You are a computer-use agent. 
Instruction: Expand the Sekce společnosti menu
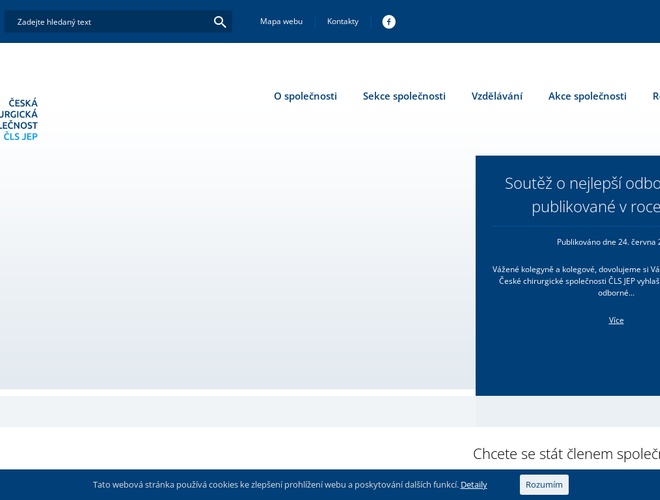point(404,97)
